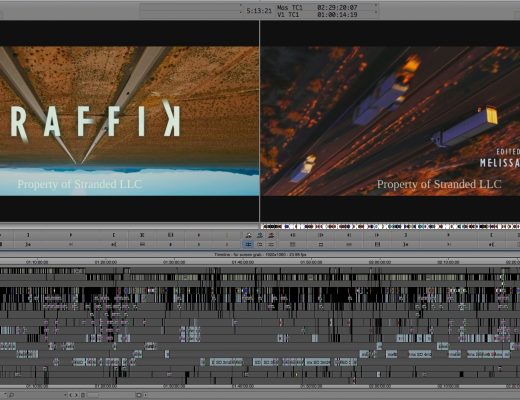Click the record monitor trucks frame

click(x=390, y=121)
